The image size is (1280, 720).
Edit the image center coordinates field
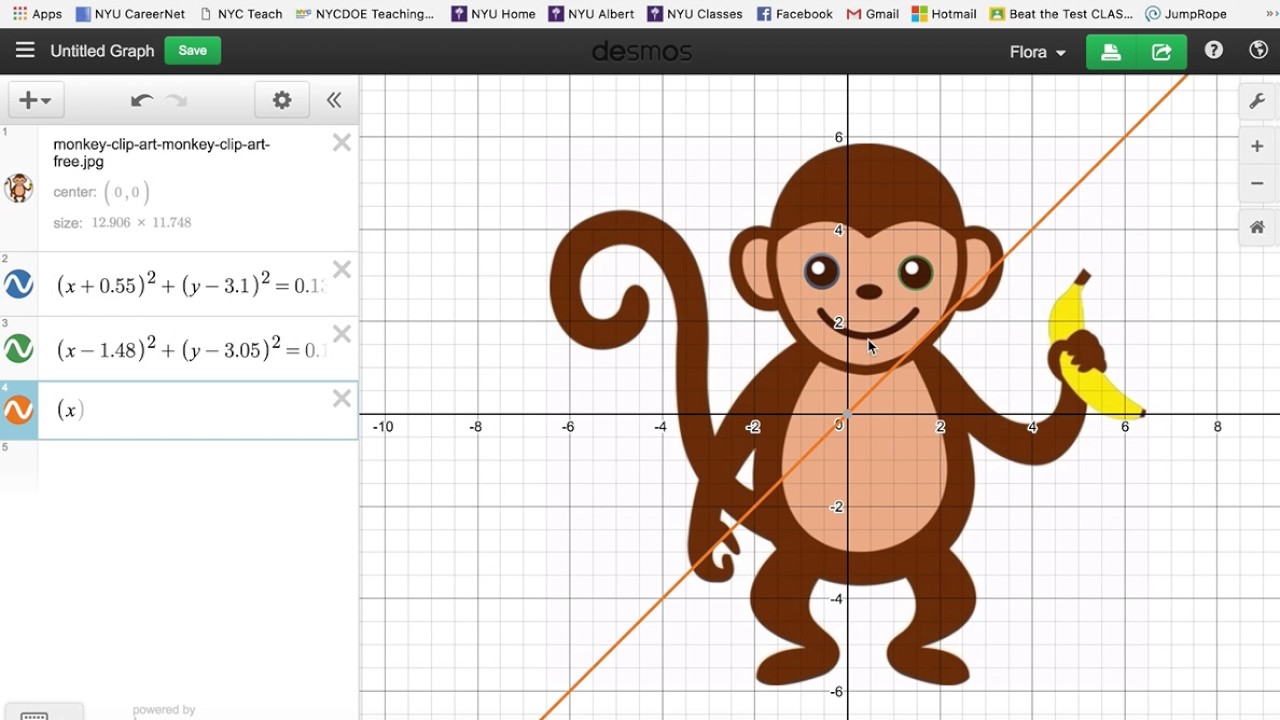[126, 192]
